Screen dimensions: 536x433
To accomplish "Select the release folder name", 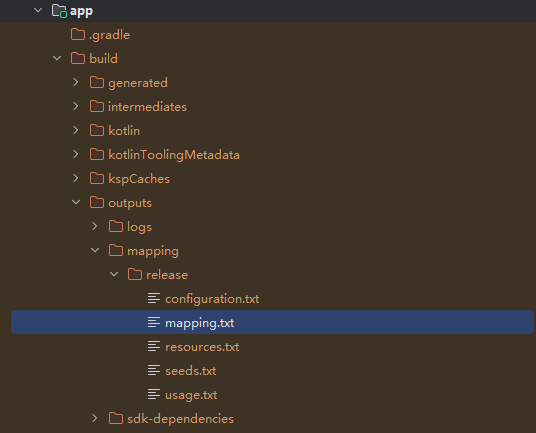I will coord(167,275).
